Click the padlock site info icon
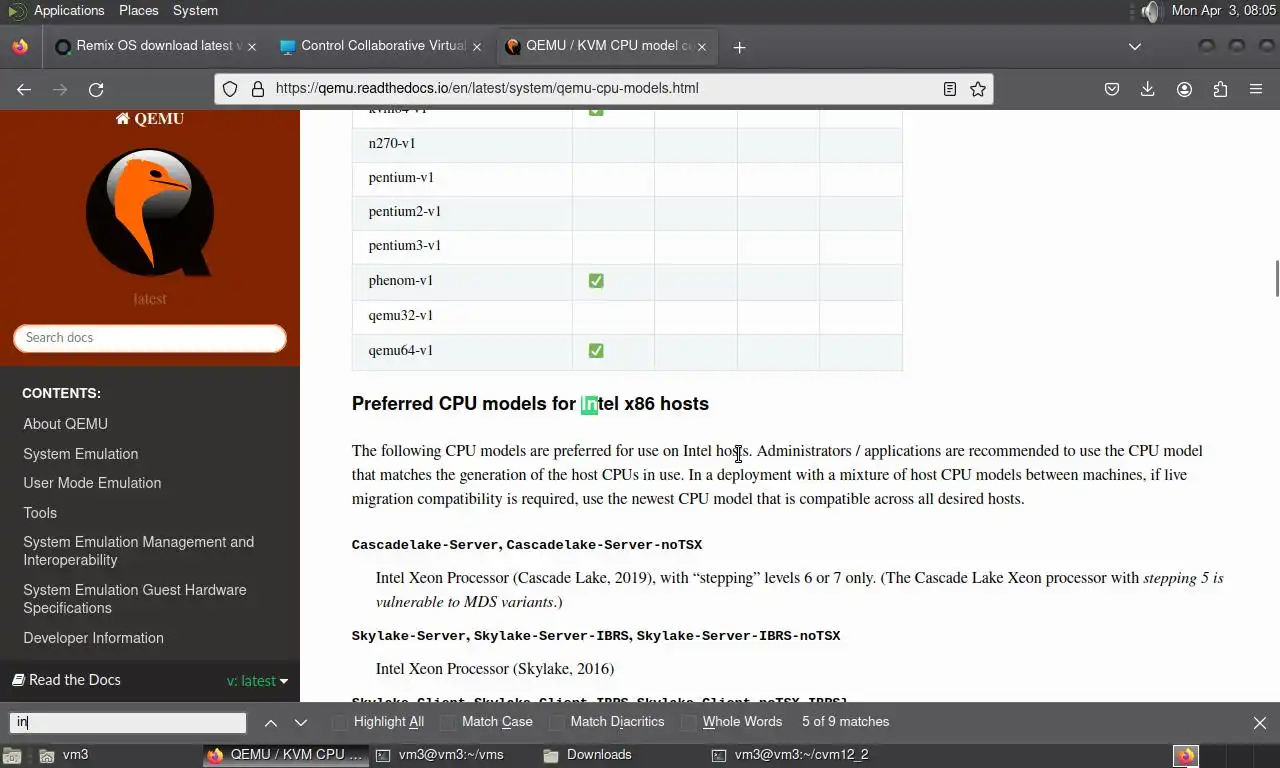This screenshot has height=768, width=1280. [257, 89]
